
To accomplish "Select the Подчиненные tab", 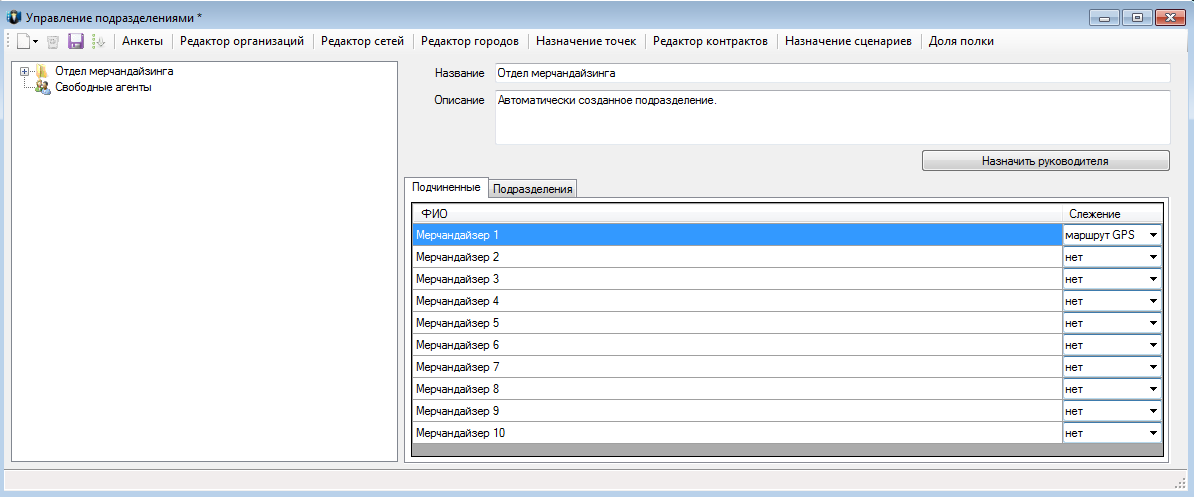I will click(x=446, y=187).
